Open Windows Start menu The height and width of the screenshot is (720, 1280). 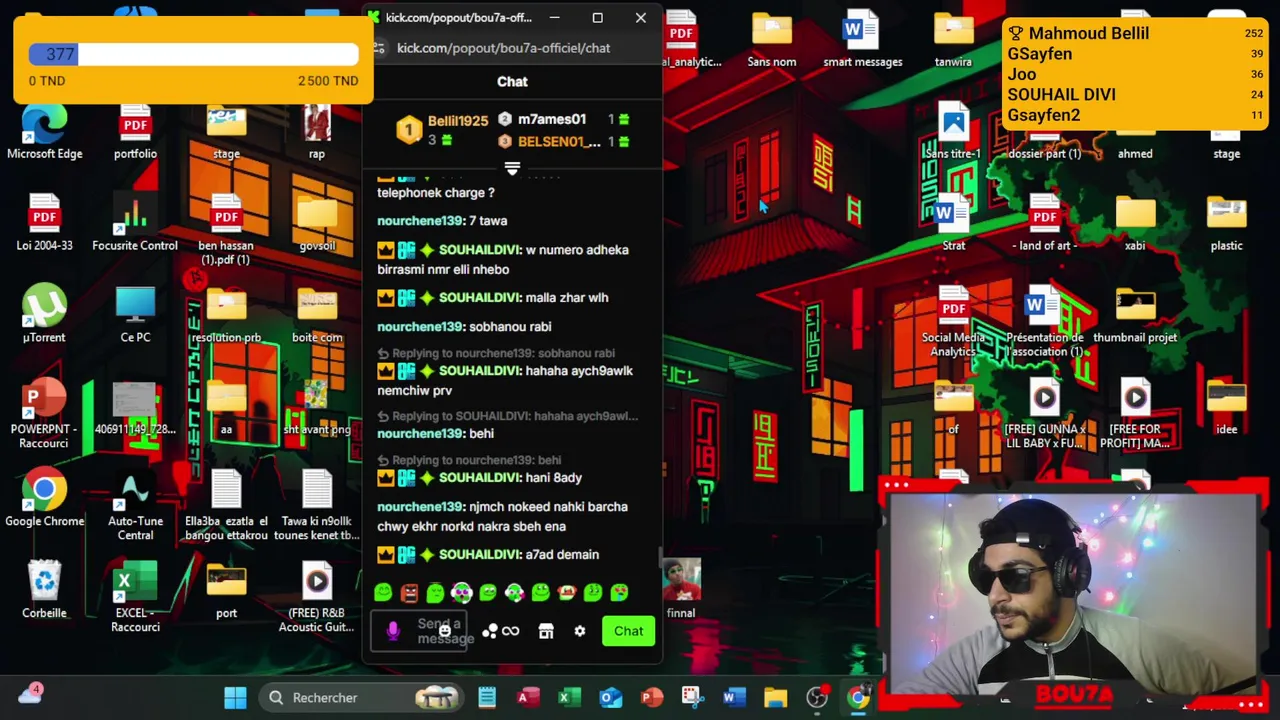235,698
